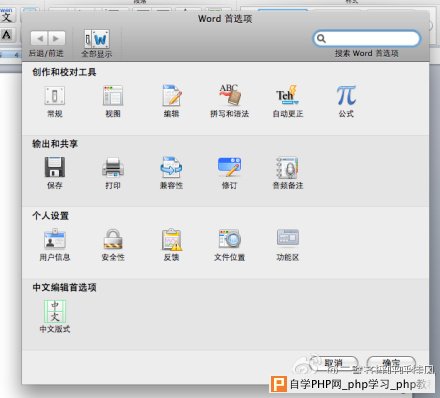Screen dimensions: 440x398
Task: Go forward with the right arrow button
Action: (56, 38)
